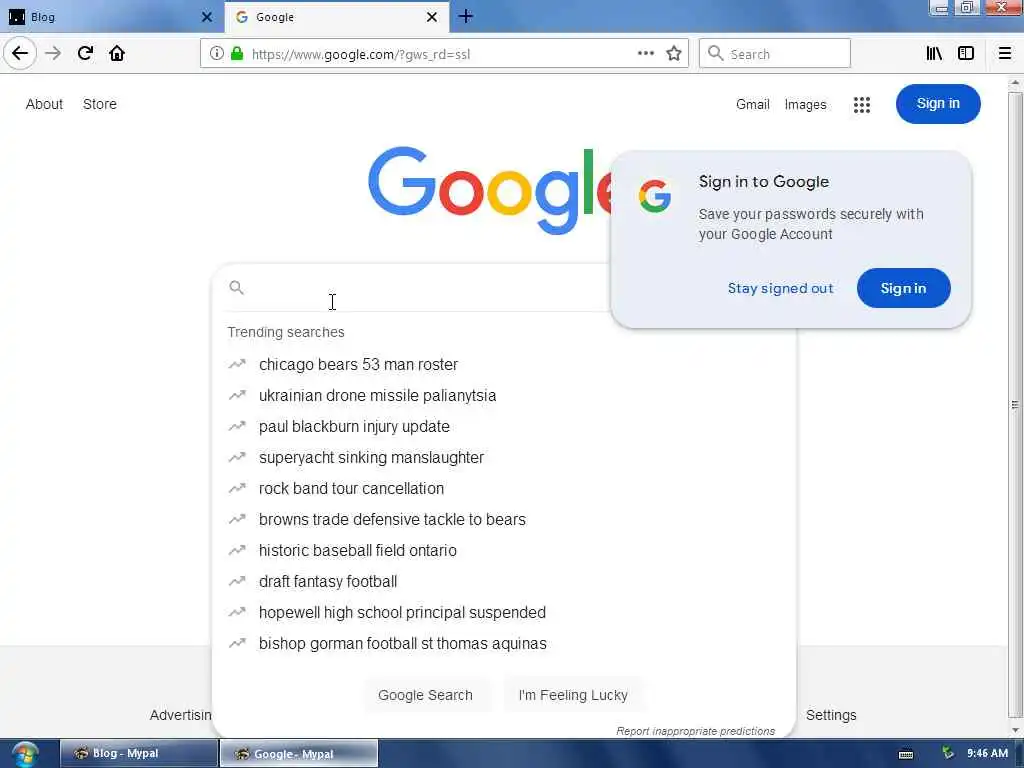Click the URL address bar
The width and height of the screenshot is (1024, 768).
point(443,54)
